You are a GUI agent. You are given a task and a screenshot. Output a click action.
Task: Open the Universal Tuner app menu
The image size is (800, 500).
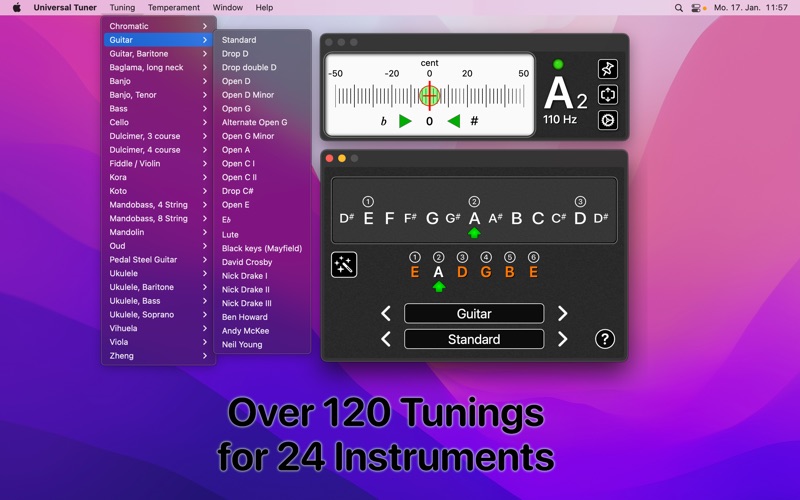click(65, 8)
